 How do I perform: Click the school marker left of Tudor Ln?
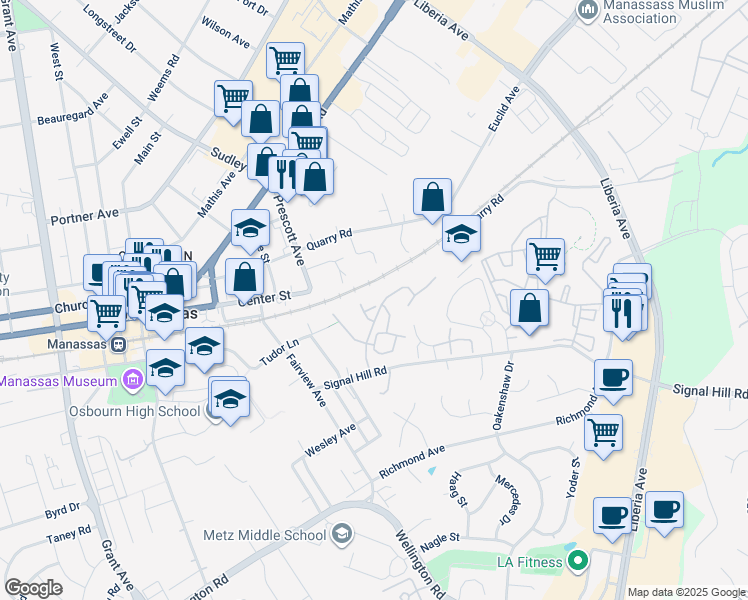(205, 346)
